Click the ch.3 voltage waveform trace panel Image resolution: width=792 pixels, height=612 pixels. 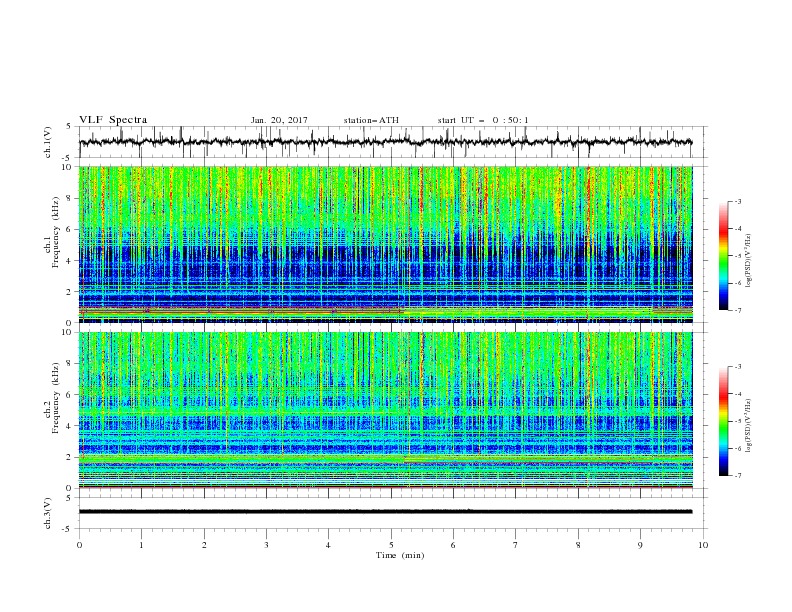392,513
